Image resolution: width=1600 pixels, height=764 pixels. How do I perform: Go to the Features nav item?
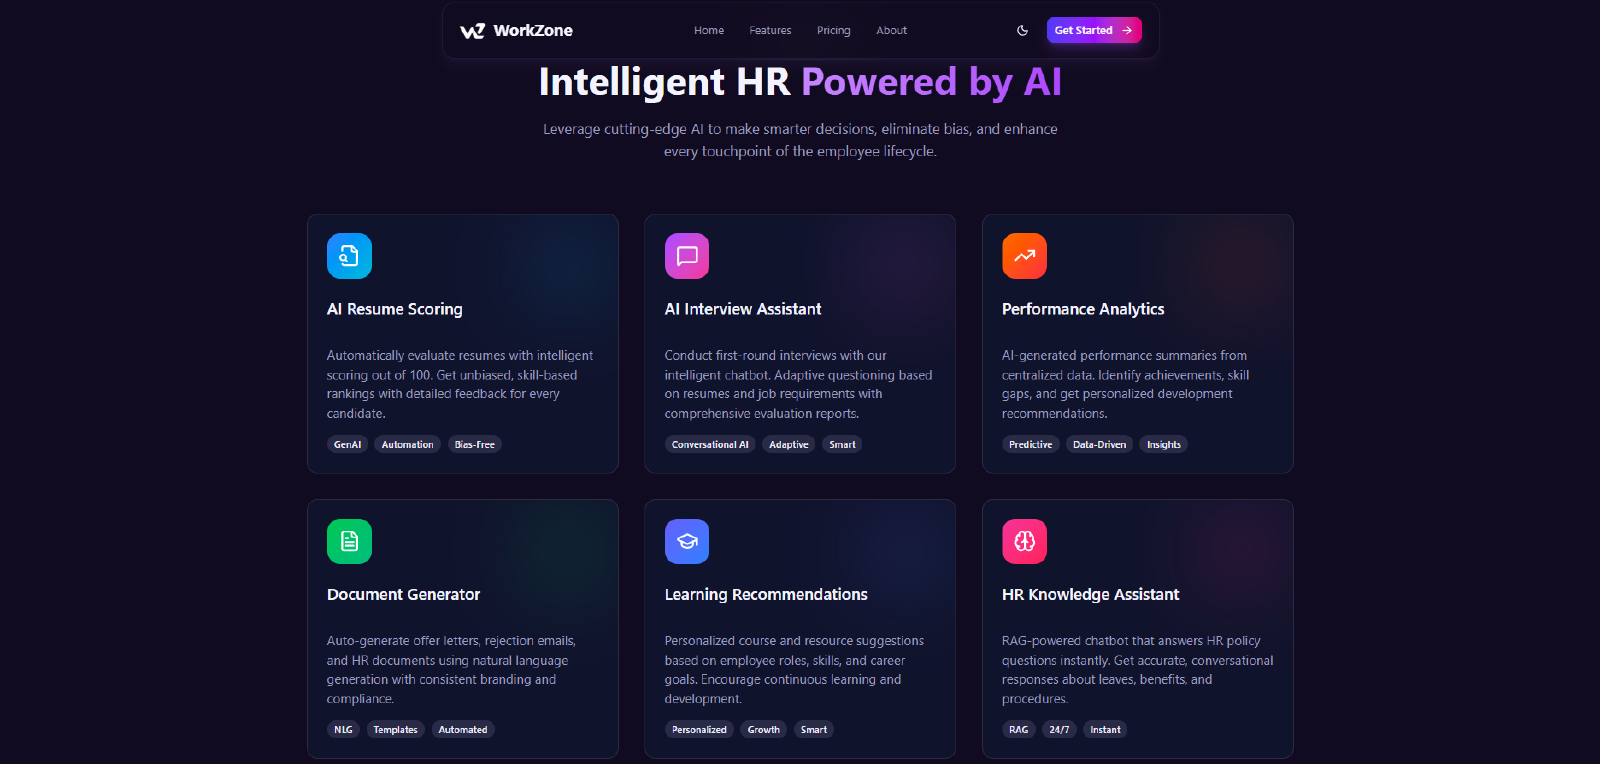[x=770, y=31]
